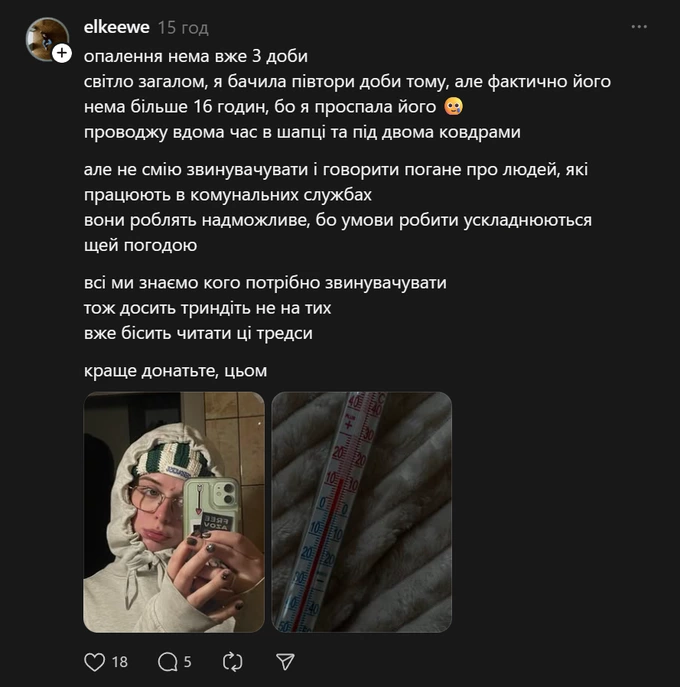Click the elkeewe username link
The image size is (680, 687).
point(117,27)
